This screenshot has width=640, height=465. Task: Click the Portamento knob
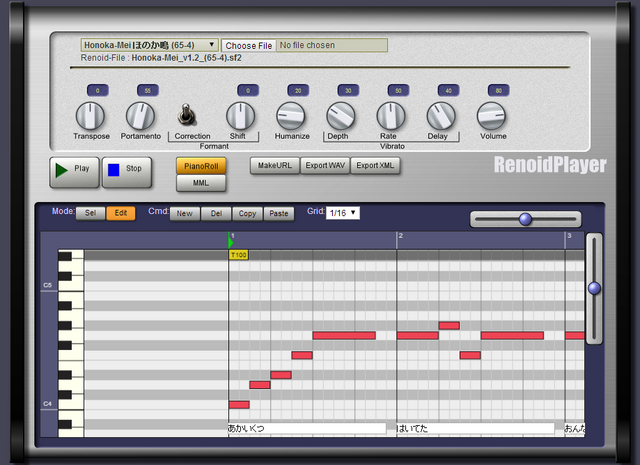point(140,116)
